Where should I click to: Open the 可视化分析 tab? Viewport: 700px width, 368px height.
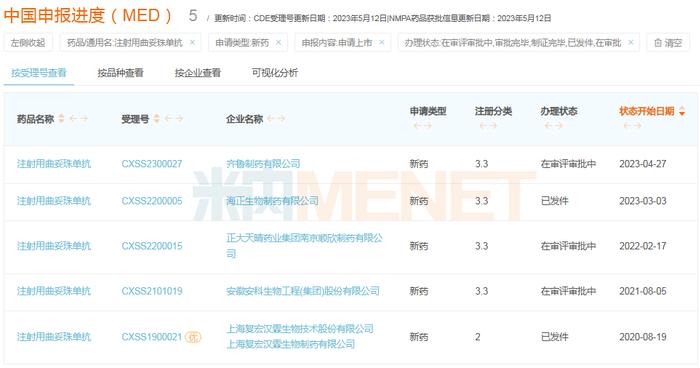tap(275, 73)
